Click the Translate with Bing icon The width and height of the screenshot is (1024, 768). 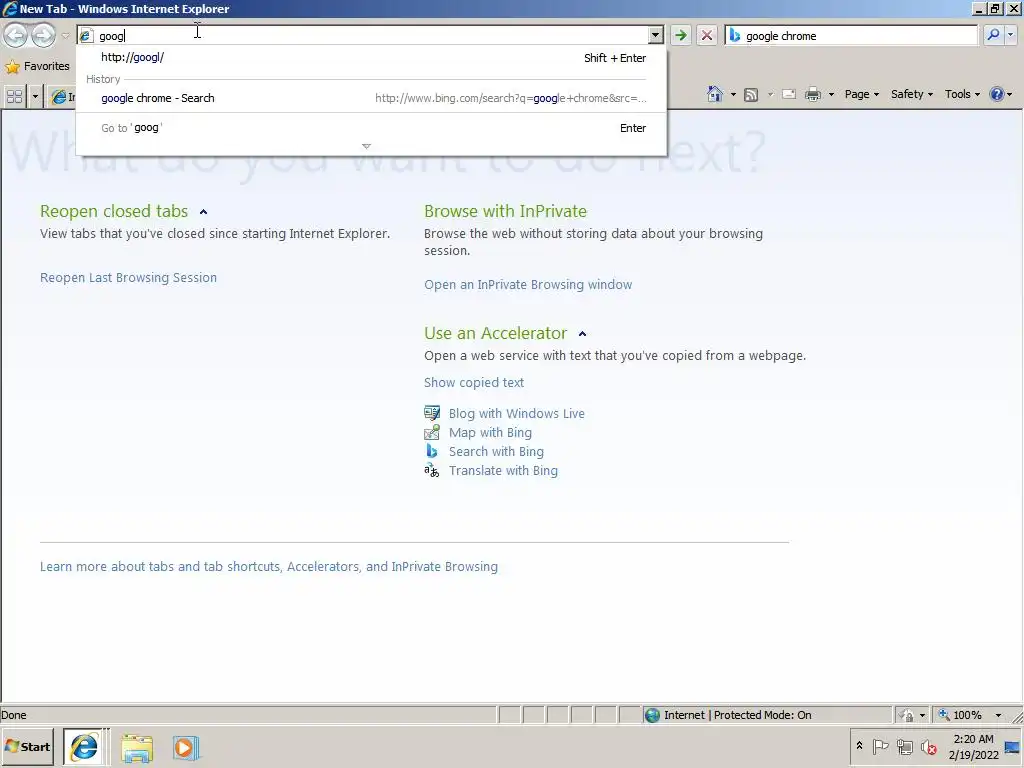(x=432, y=470)
